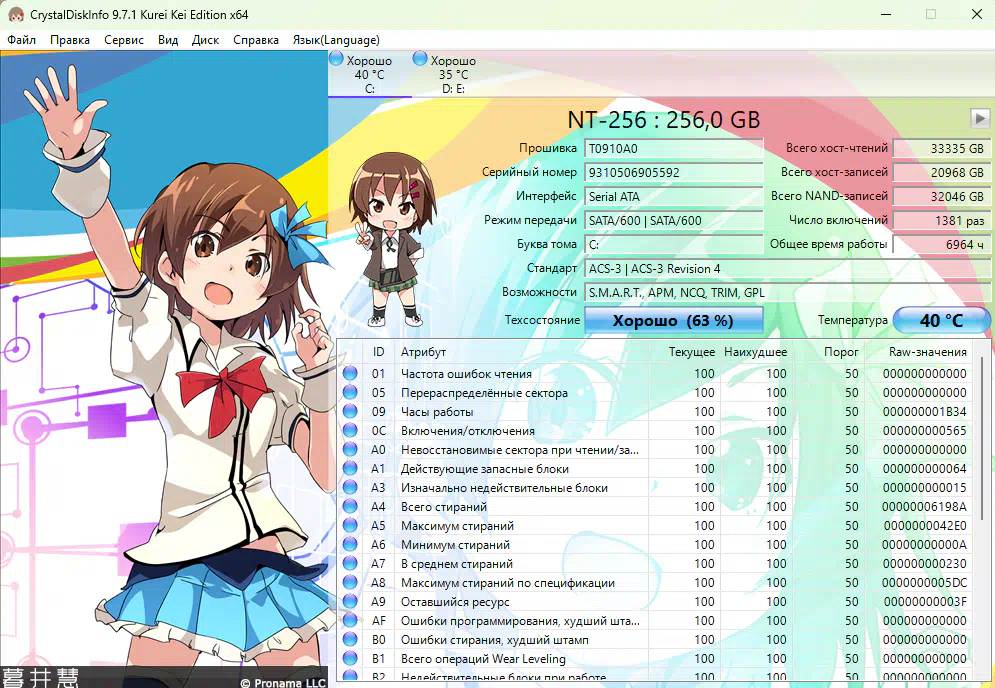Click the chibi character image near disk info

pyautogui.click(x=391, y=240)
